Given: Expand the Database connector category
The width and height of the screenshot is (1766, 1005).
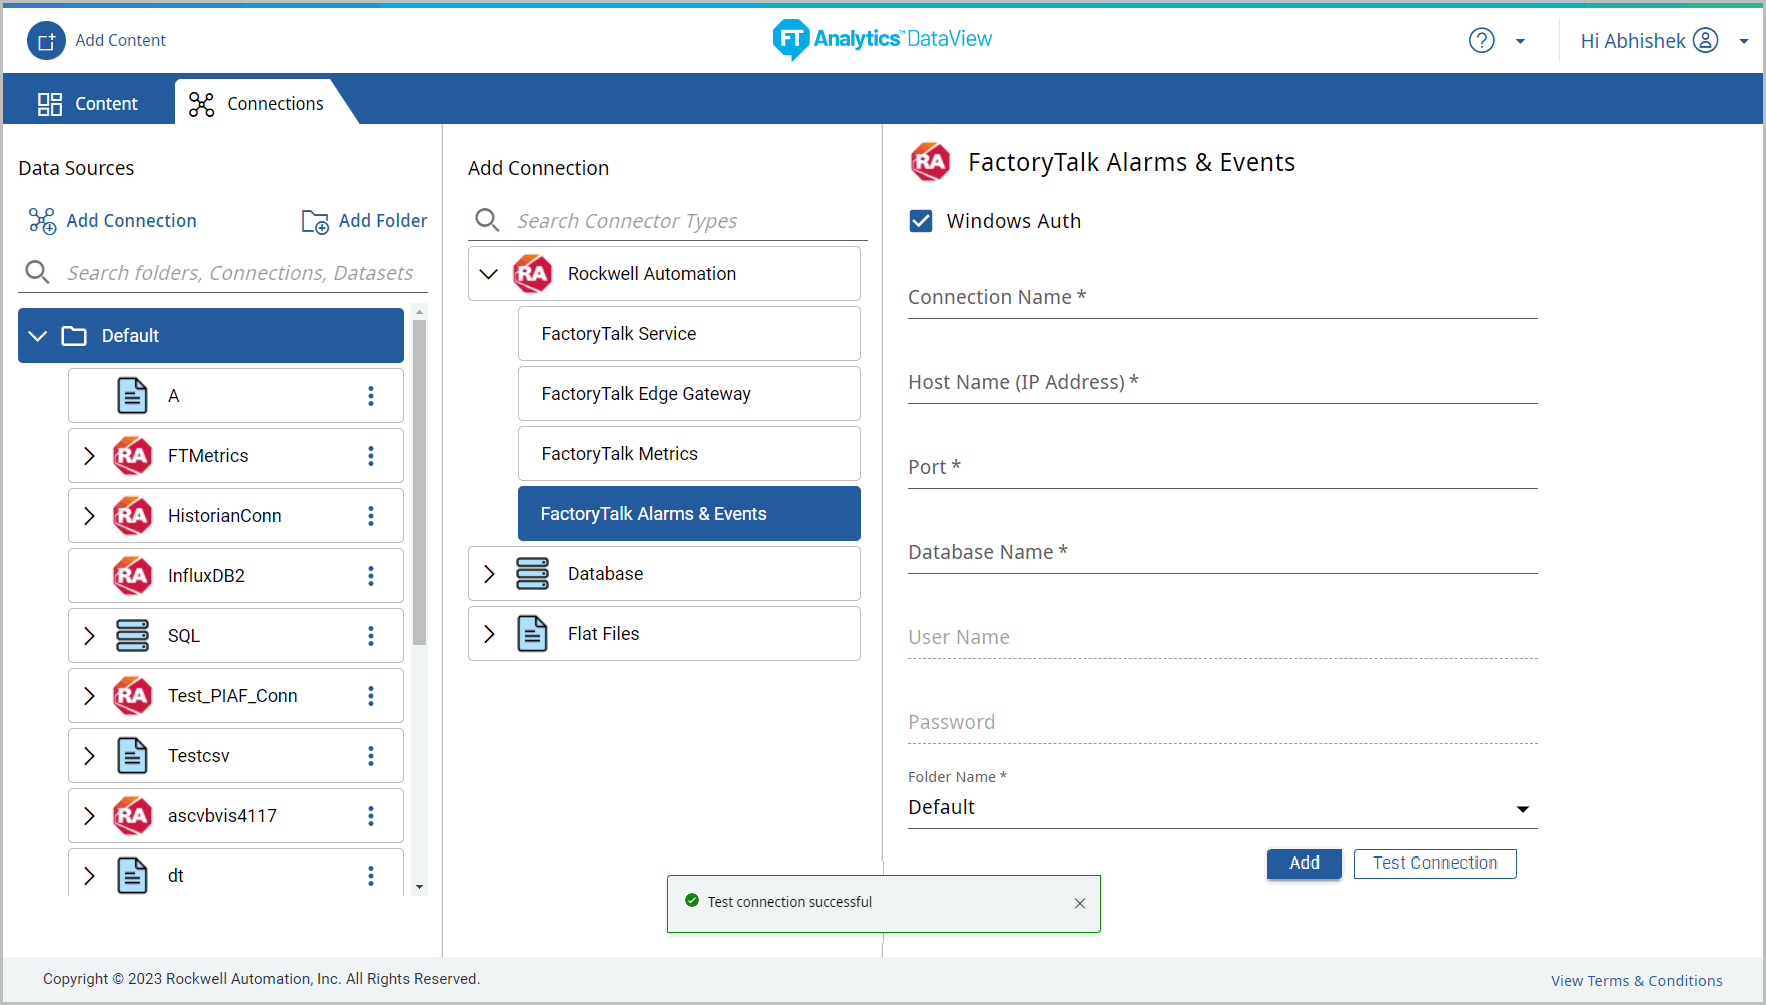Looking at the screenshot, I should [x=489, y=574].
